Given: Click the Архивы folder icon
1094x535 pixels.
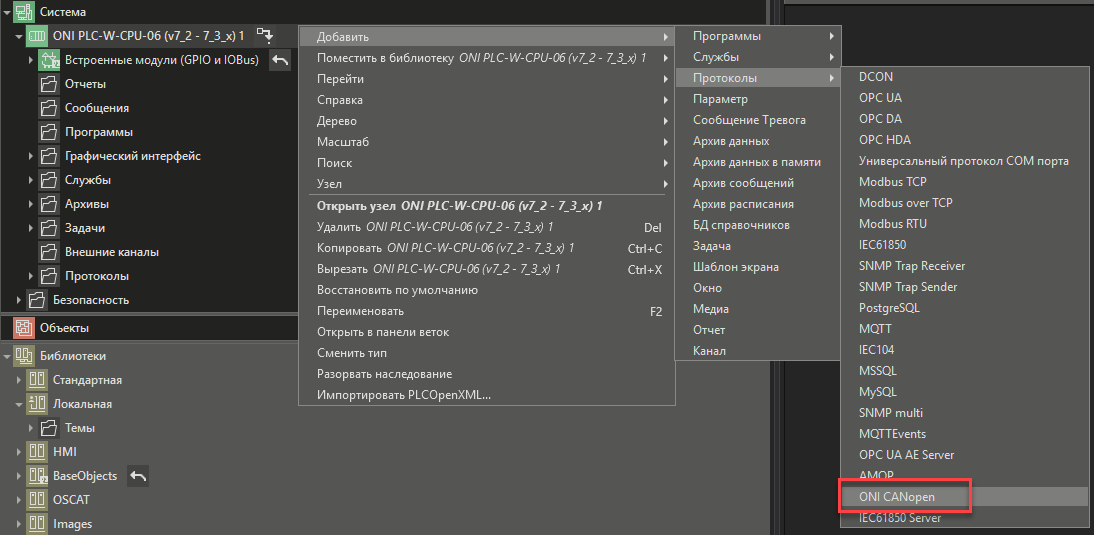Looking at the screenshot, I should [x=48, y=204].
